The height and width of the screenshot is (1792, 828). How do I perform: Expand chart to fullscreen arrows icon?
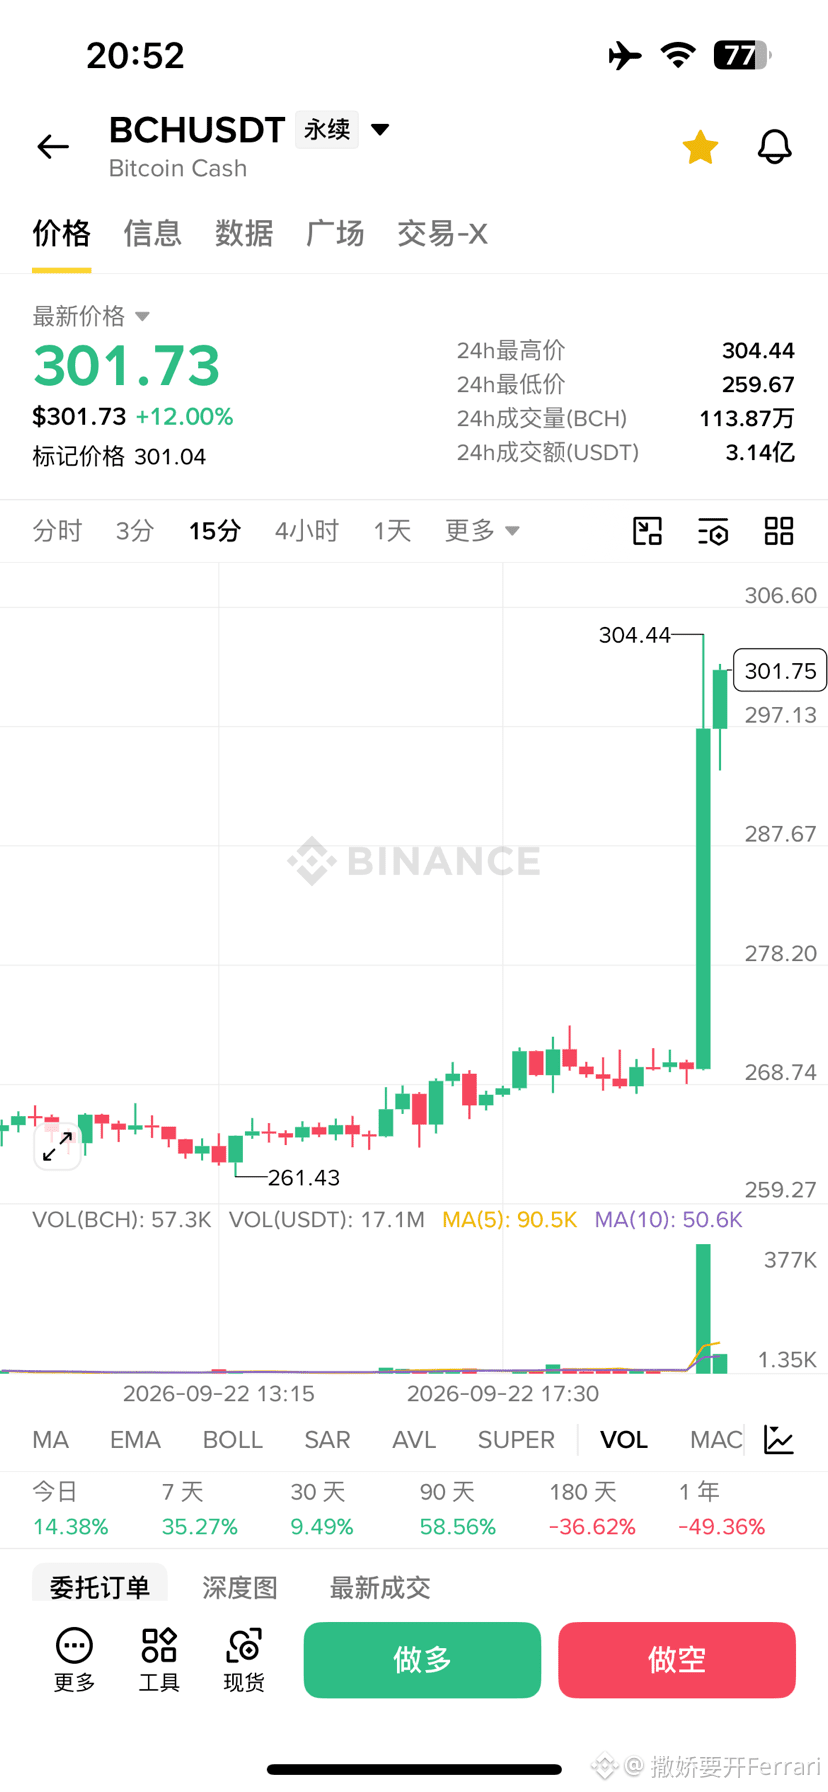pos(57,1146)
